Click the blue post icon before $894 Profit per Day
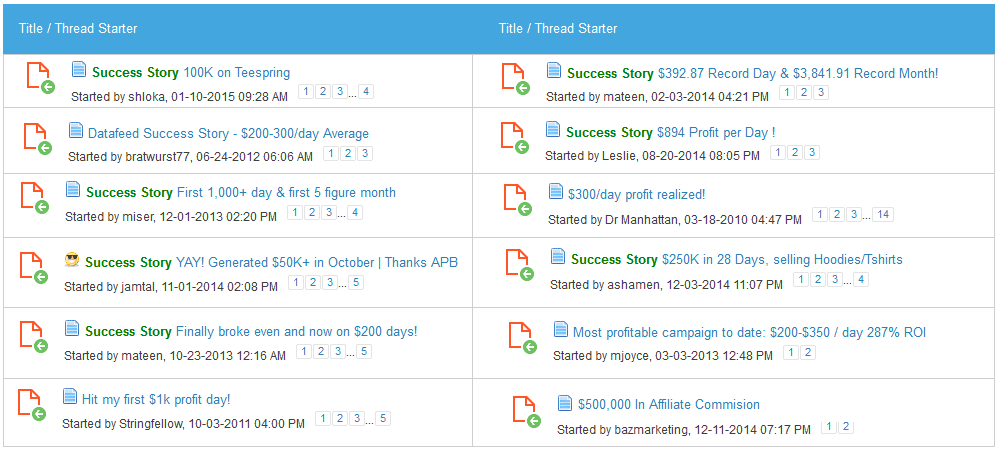The width and height of the screenshot is (999, 453). [553, 129]
